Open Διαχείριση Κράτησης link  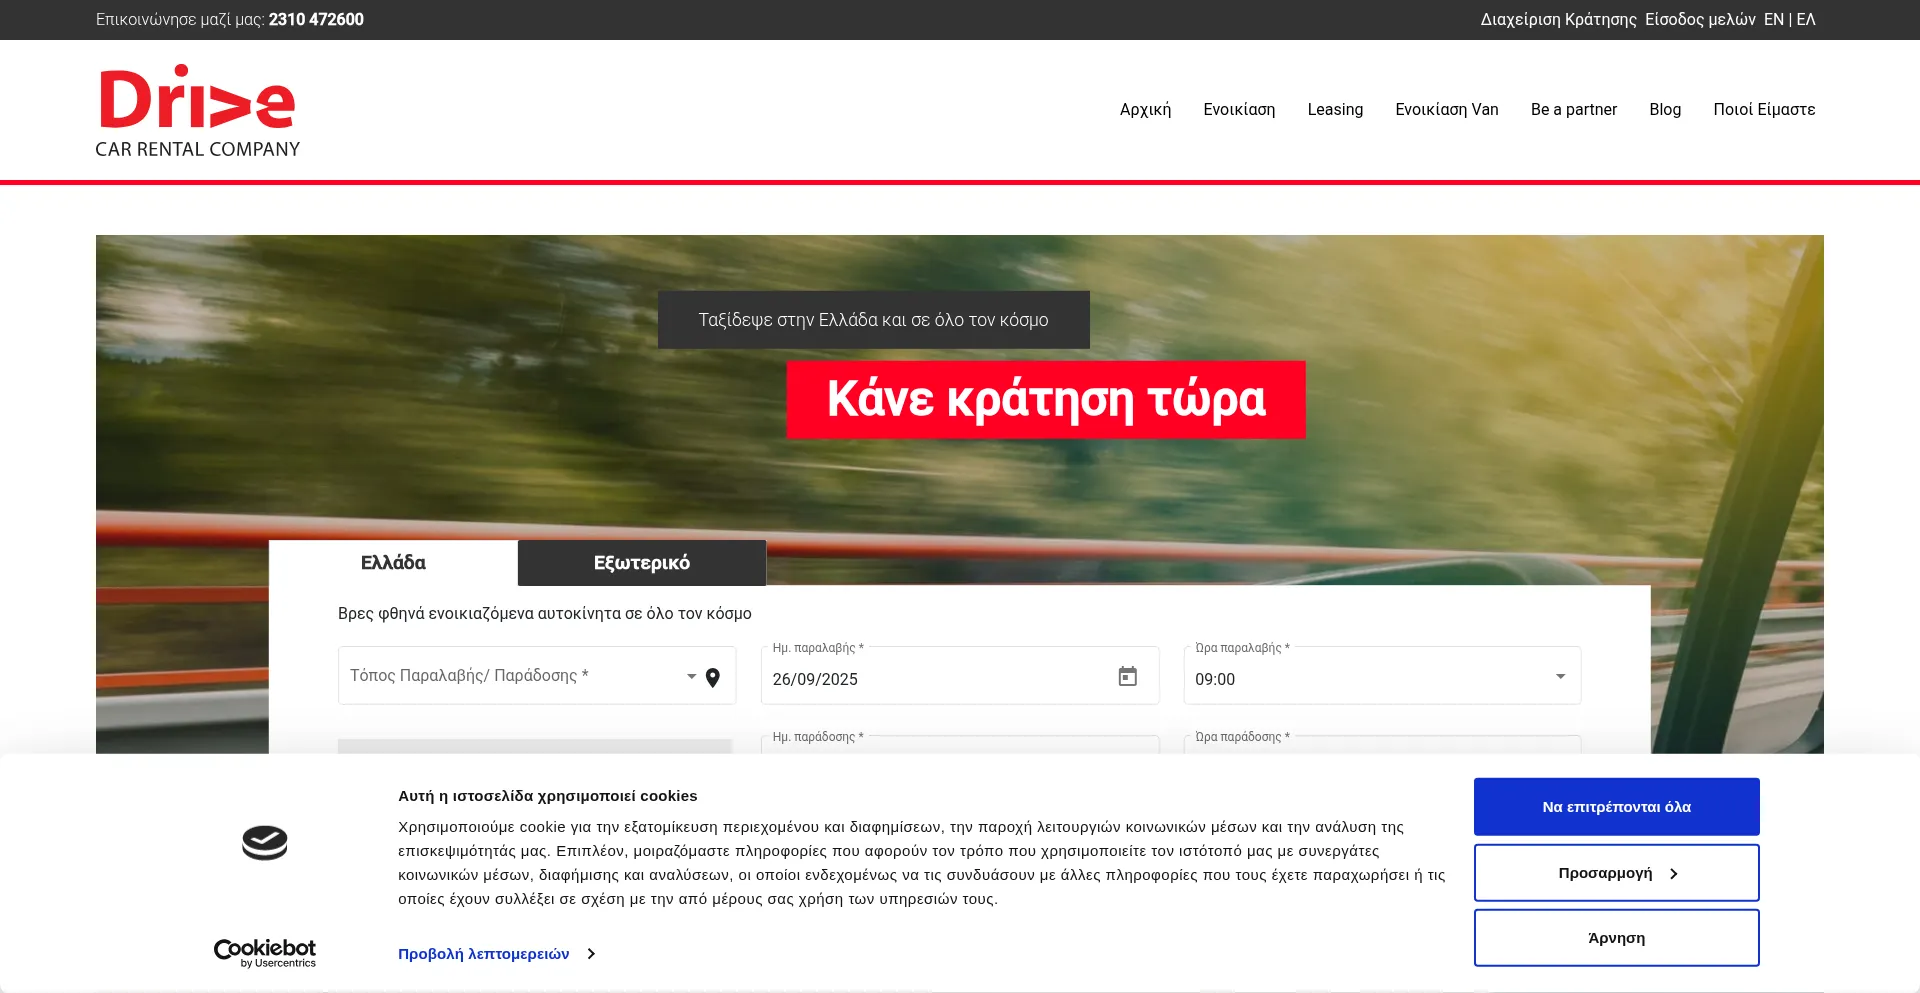(x=1558, y=20)
